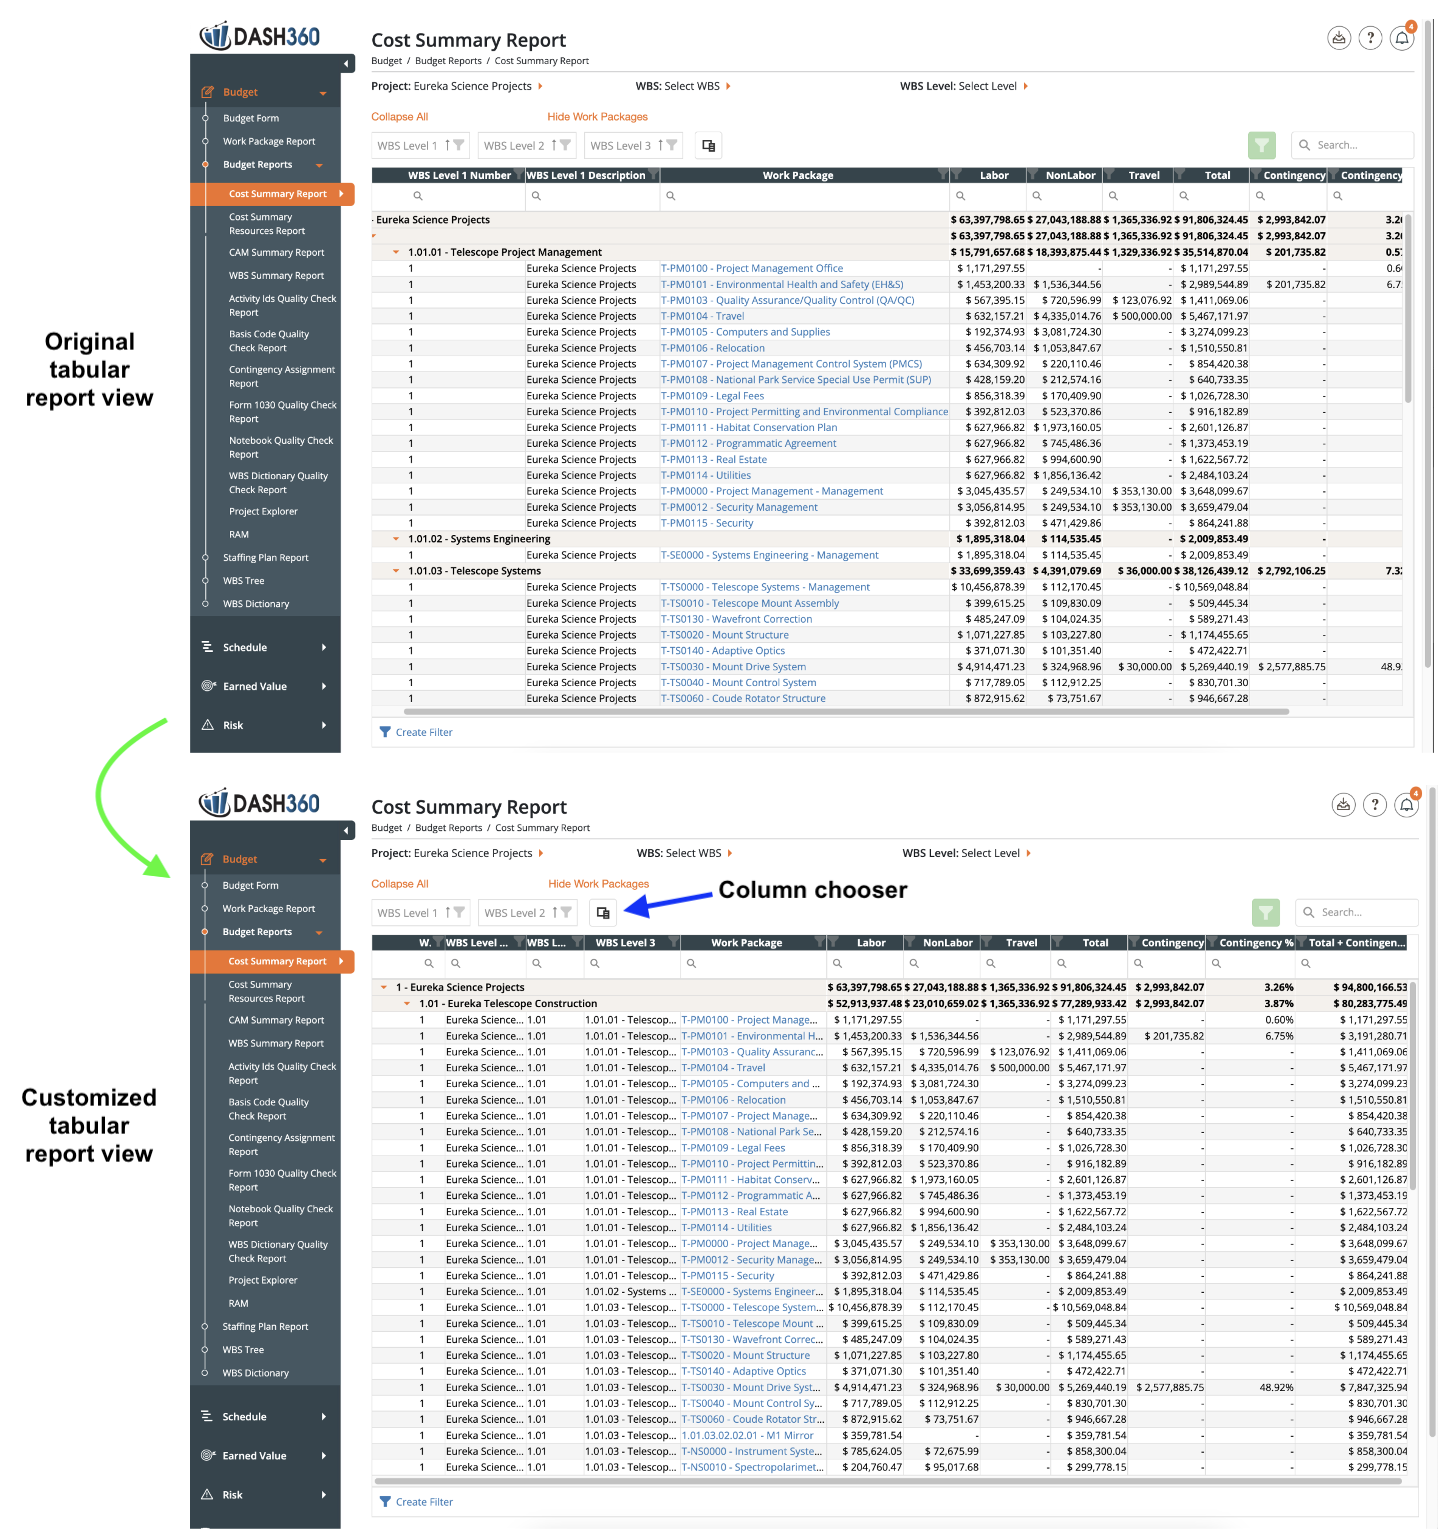
Task: Click filter funnel on WBS Level 3 chip, original view
Action: (672, 146)
